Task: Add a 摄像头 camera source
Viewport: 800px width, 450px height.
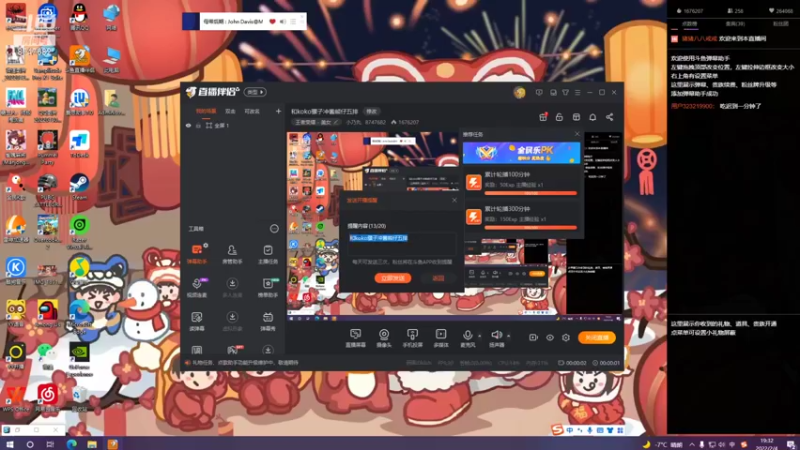Action: click(x=384, y=338)
